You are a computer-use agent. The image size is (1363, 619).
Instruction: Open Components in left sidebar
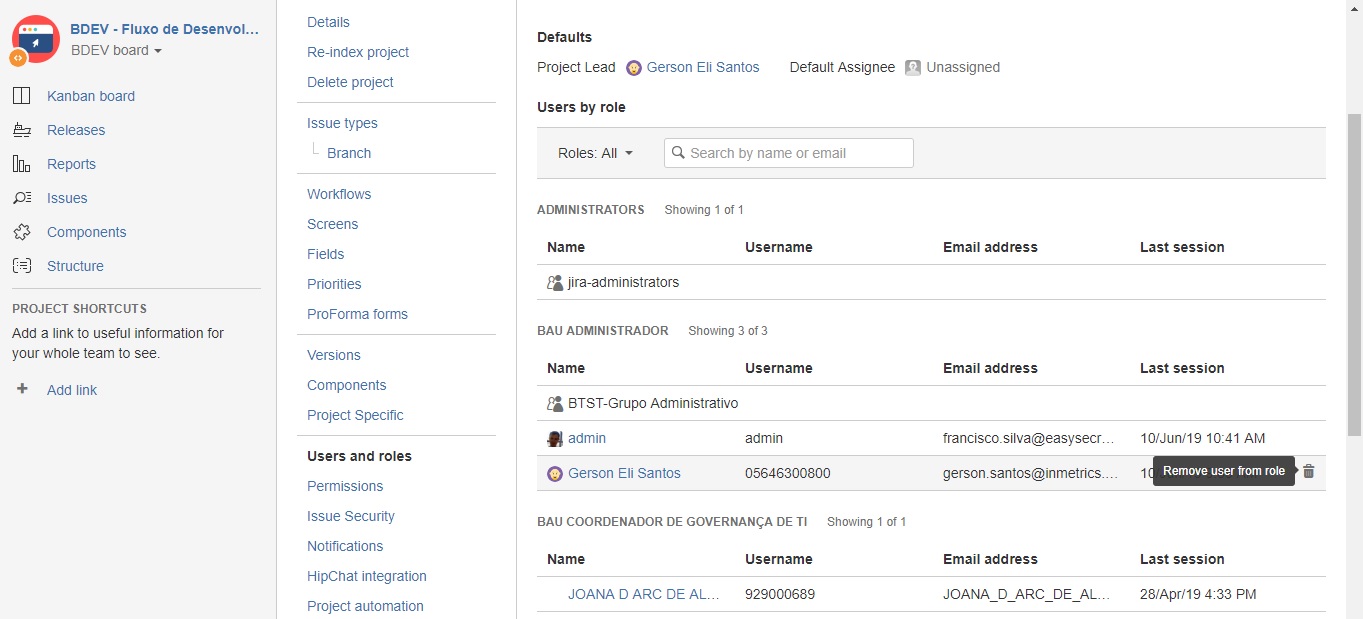[87, 232]
